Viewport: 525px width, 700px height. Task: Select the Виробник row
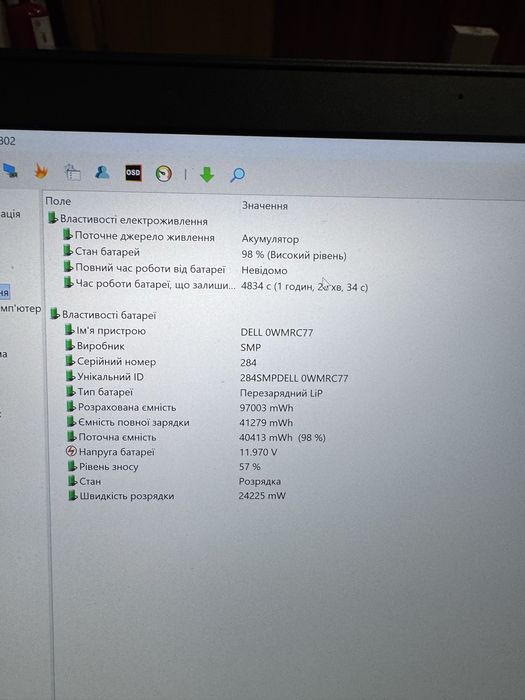tap(95, 346)
